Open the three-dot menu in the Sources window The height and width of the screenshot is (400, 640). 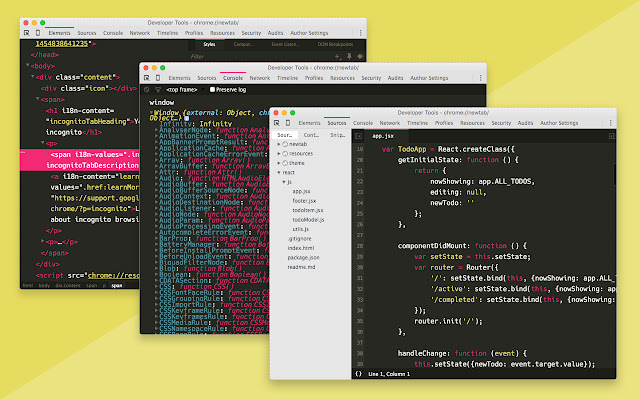point(612,122)
